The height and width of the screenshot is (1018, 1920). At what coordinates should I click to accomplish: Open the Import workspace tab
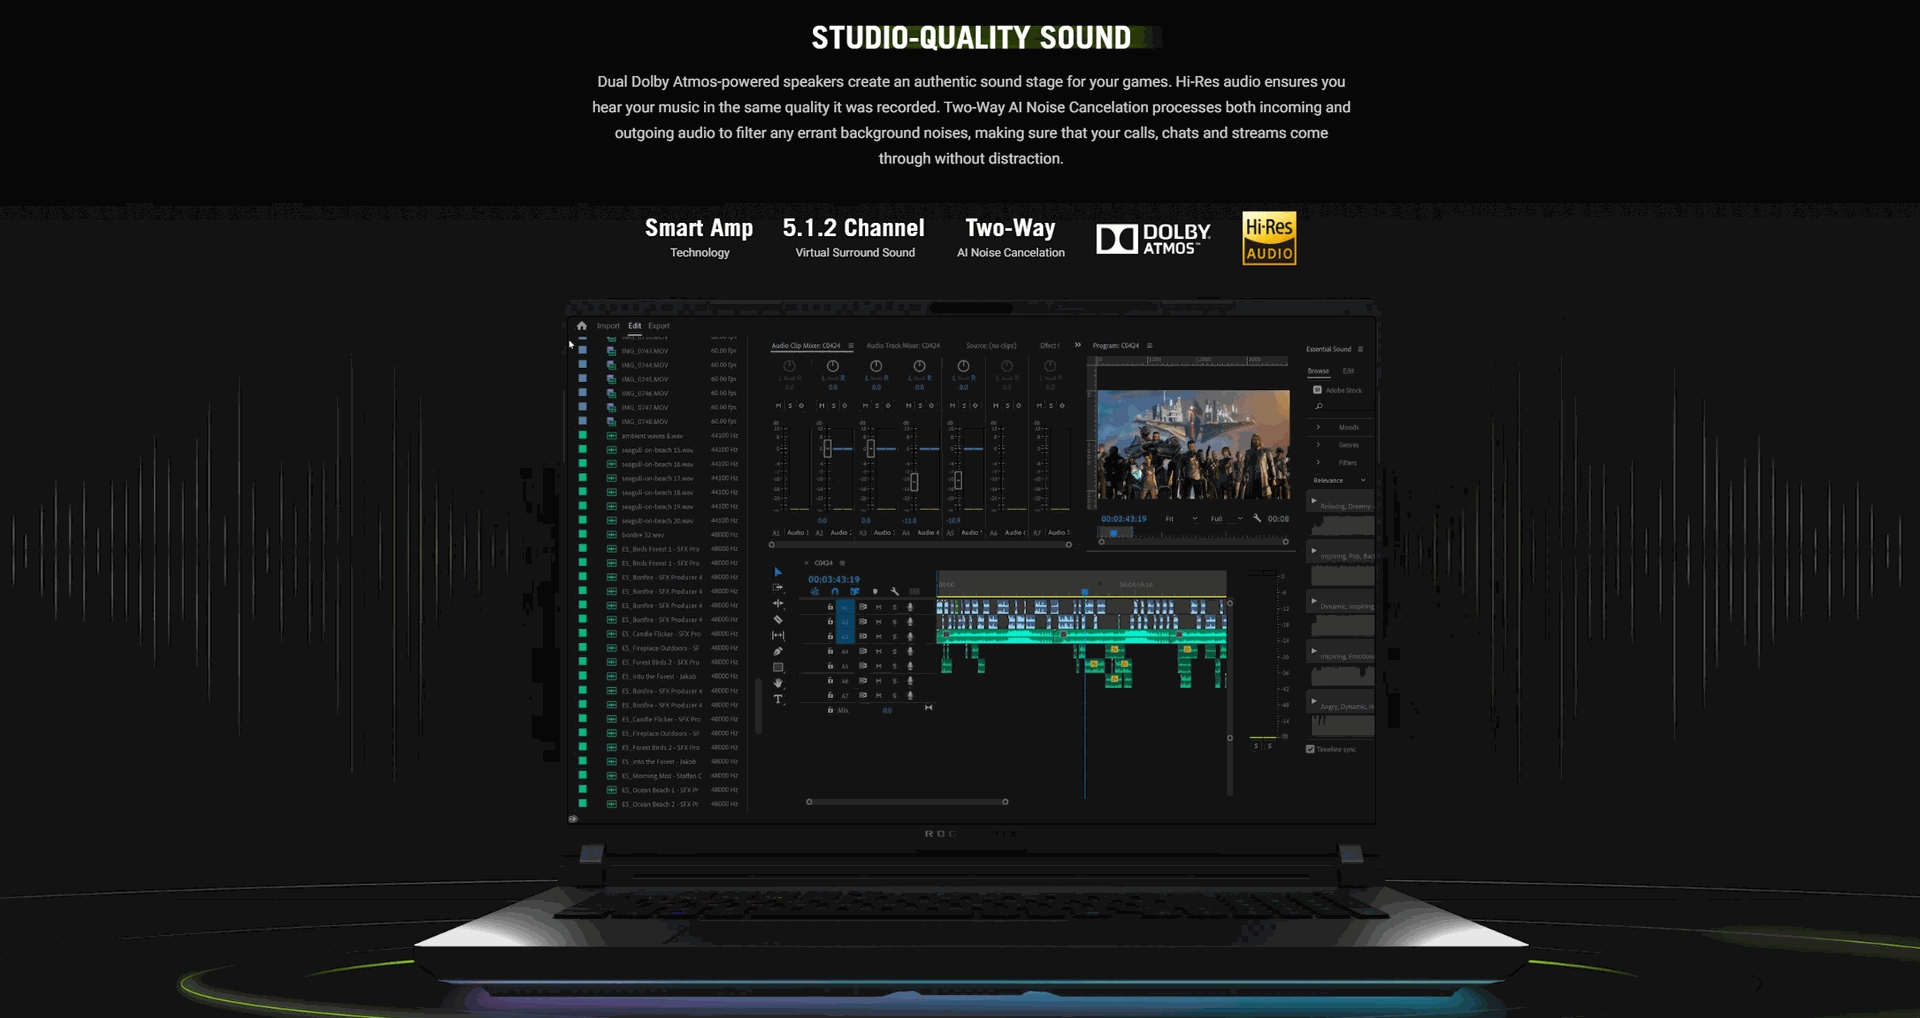coord(608,326)
